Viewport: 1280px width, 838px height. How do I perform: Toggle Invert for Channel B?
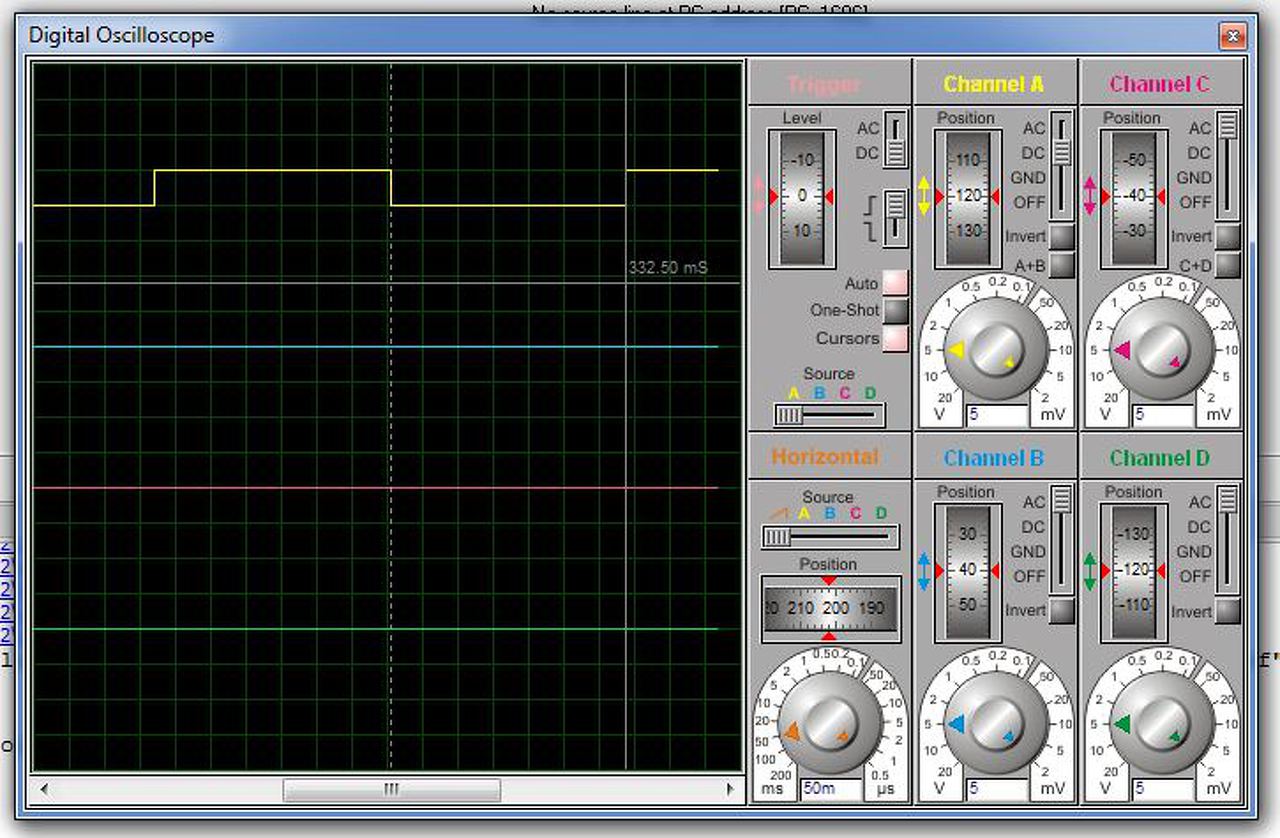(x=1061, y=611)
